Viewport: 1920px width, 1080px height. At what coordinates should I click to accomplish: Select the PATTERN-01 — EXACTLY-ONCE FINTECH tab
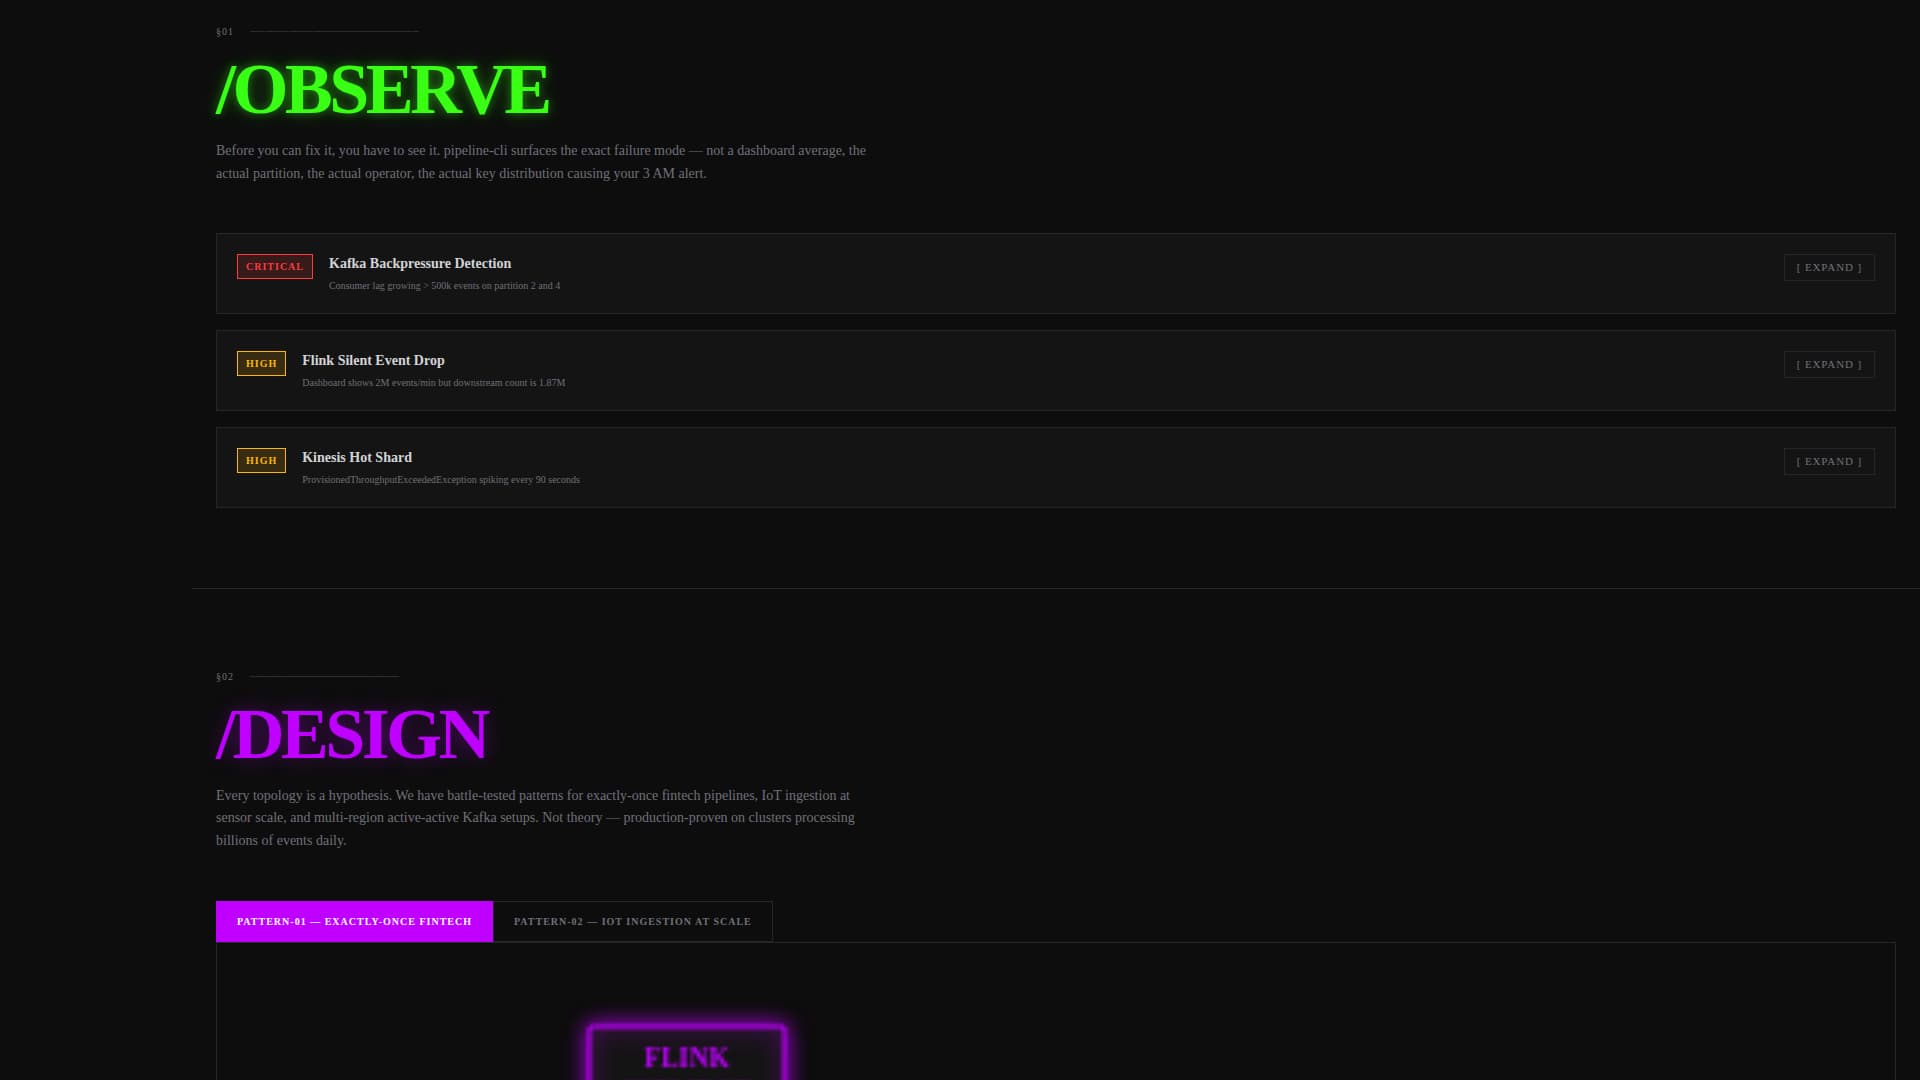pos(353,921)
